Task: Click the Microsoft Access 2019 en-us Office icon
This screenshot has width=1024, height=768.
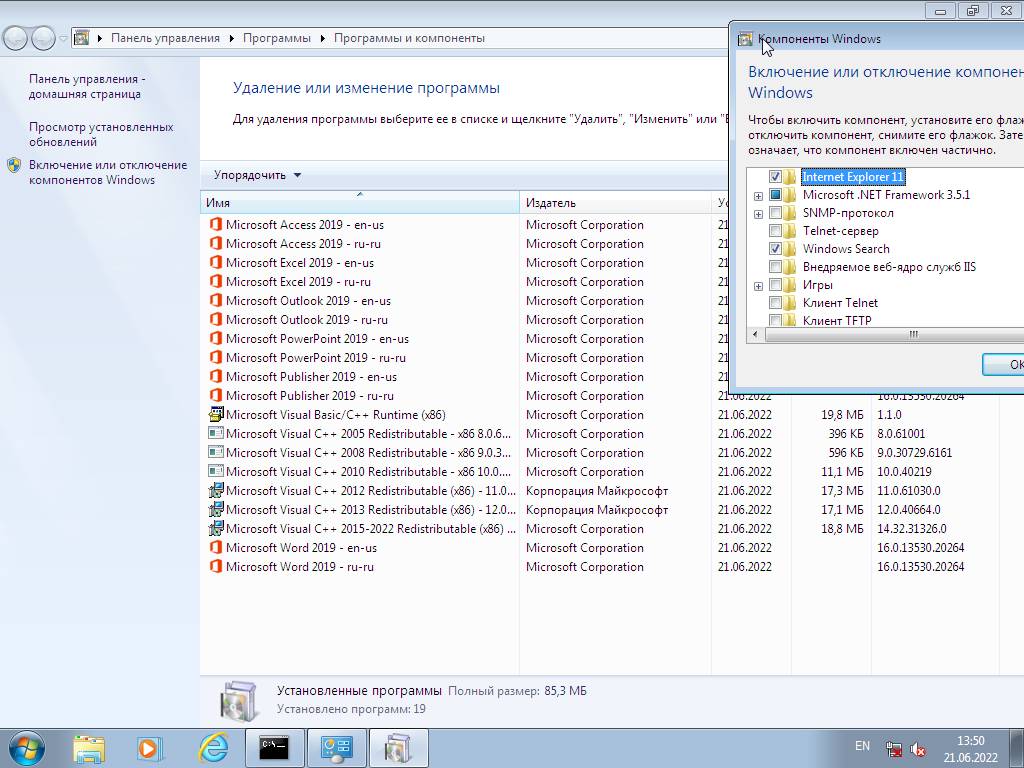Action: 216,225
